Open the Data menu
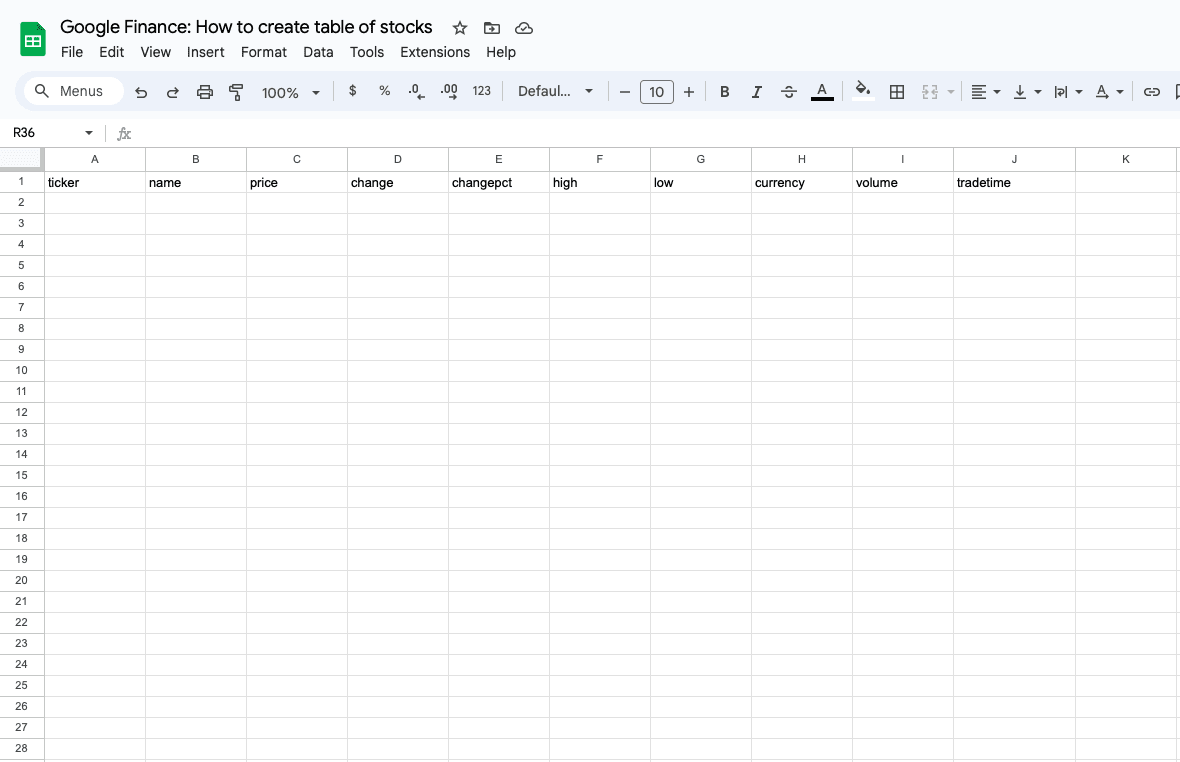This screenshot has width=1180, height=762. tap(318, 52)
